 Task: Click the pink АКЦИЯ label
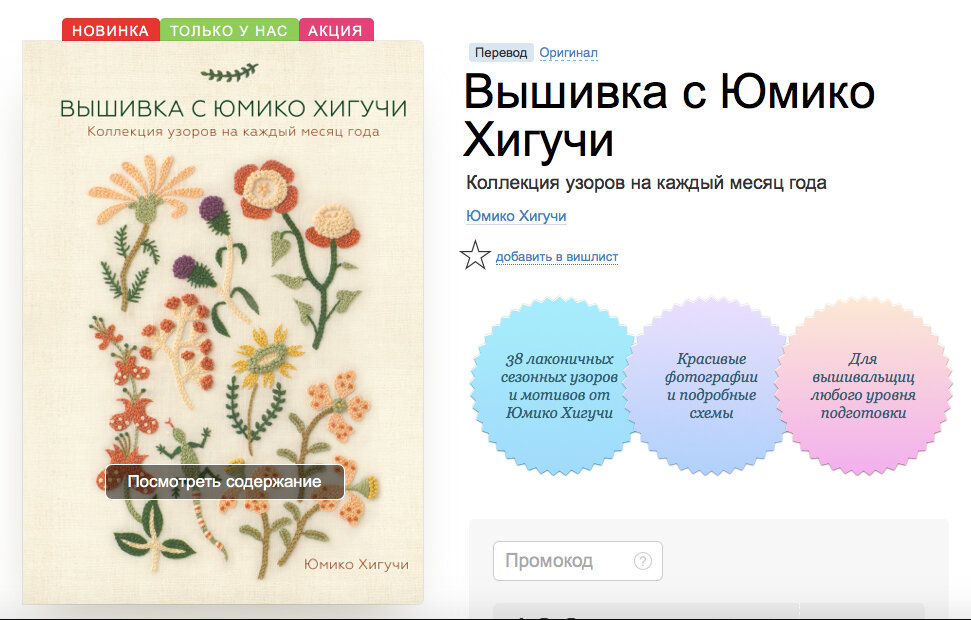(336, 30)
